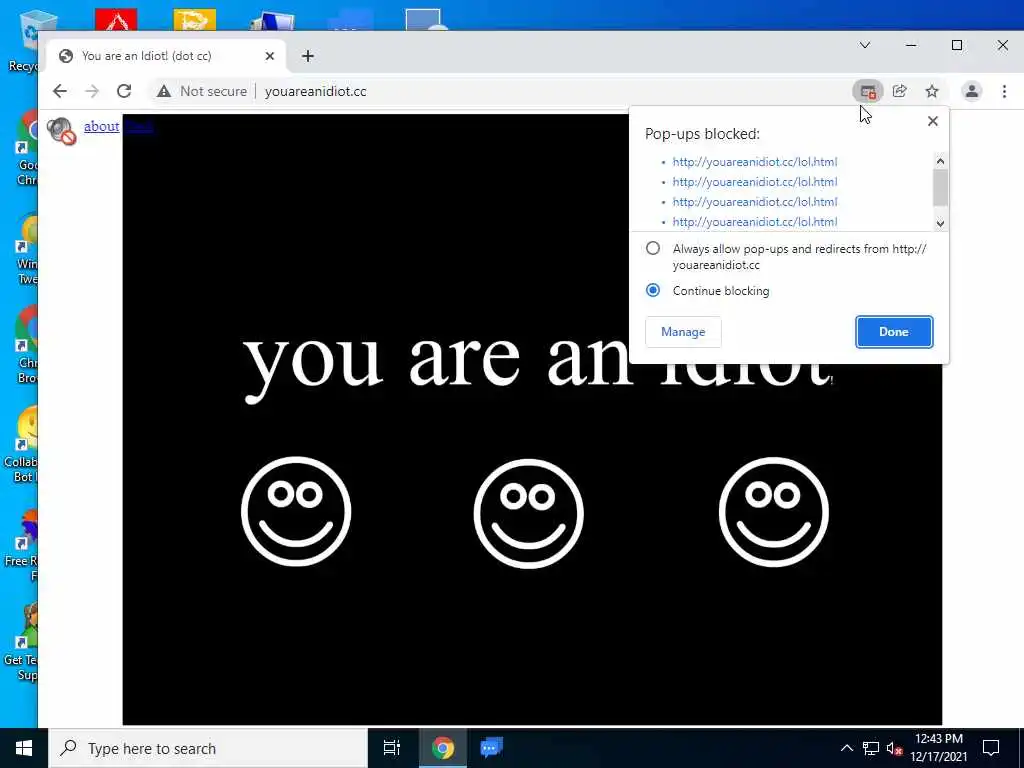Image resolution: width=1024 pixels, height=768 pixels.
Task: Open the share page icon
Action: 900,91
